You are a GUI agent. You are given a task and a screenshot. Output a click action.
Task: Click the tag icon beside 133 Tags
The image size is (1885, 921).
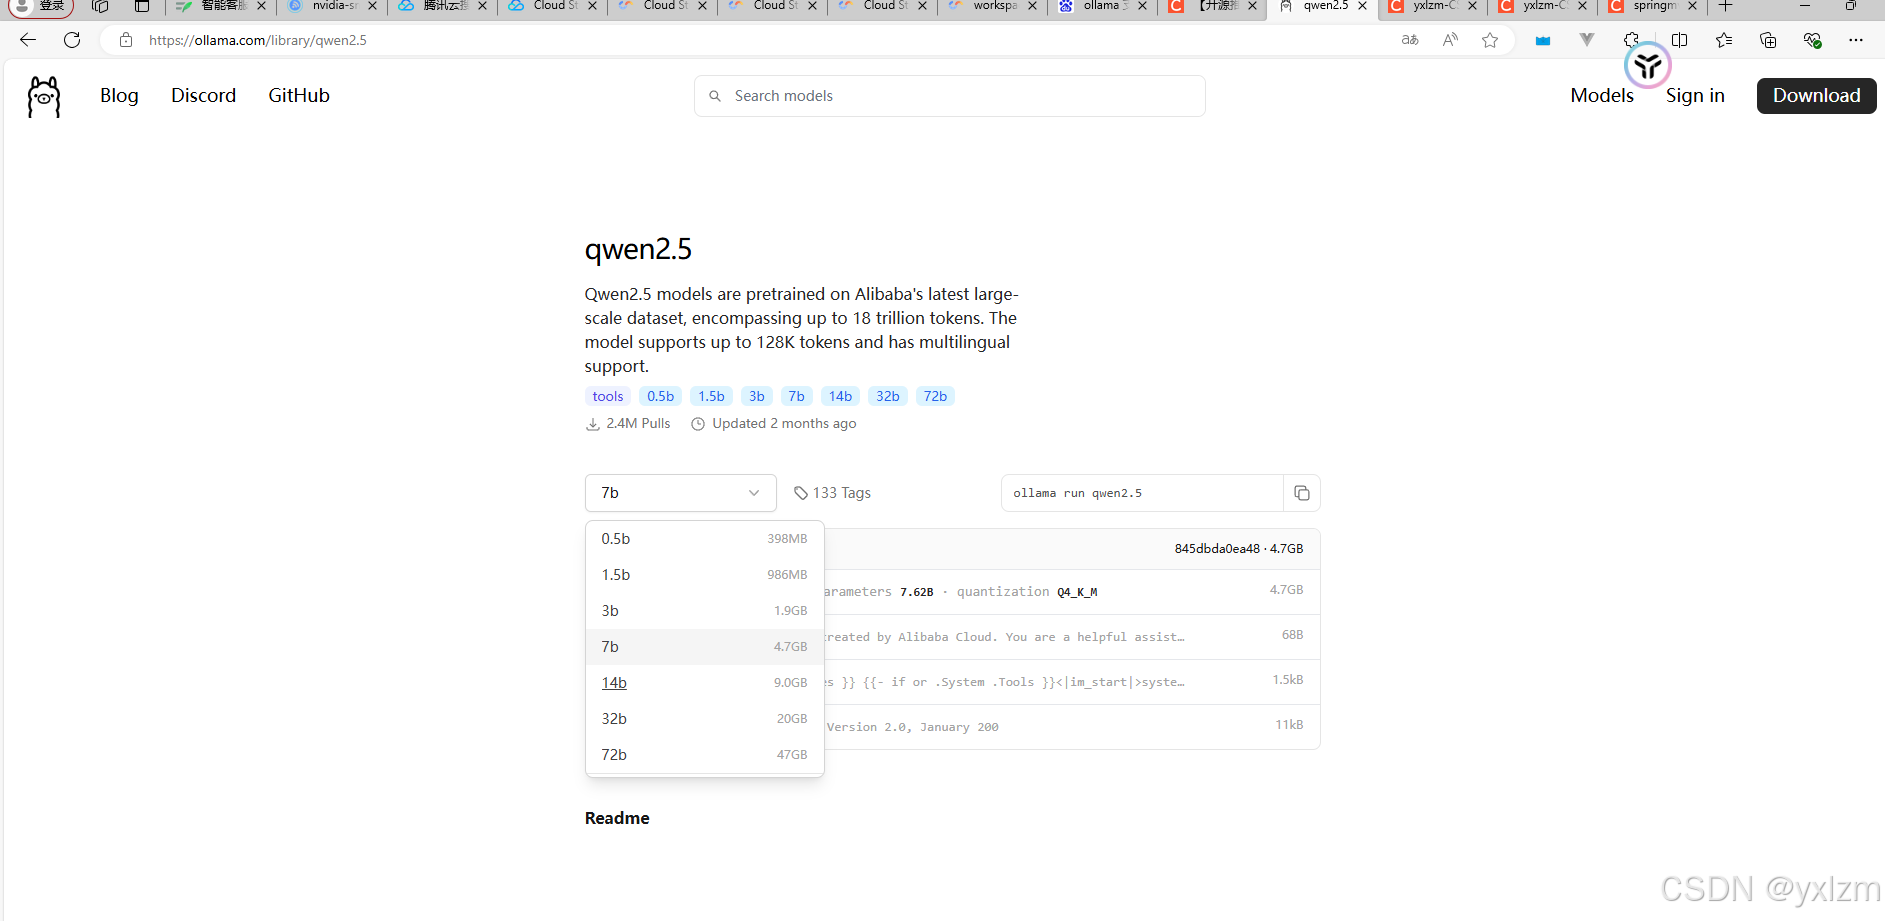tap(800, 493)
